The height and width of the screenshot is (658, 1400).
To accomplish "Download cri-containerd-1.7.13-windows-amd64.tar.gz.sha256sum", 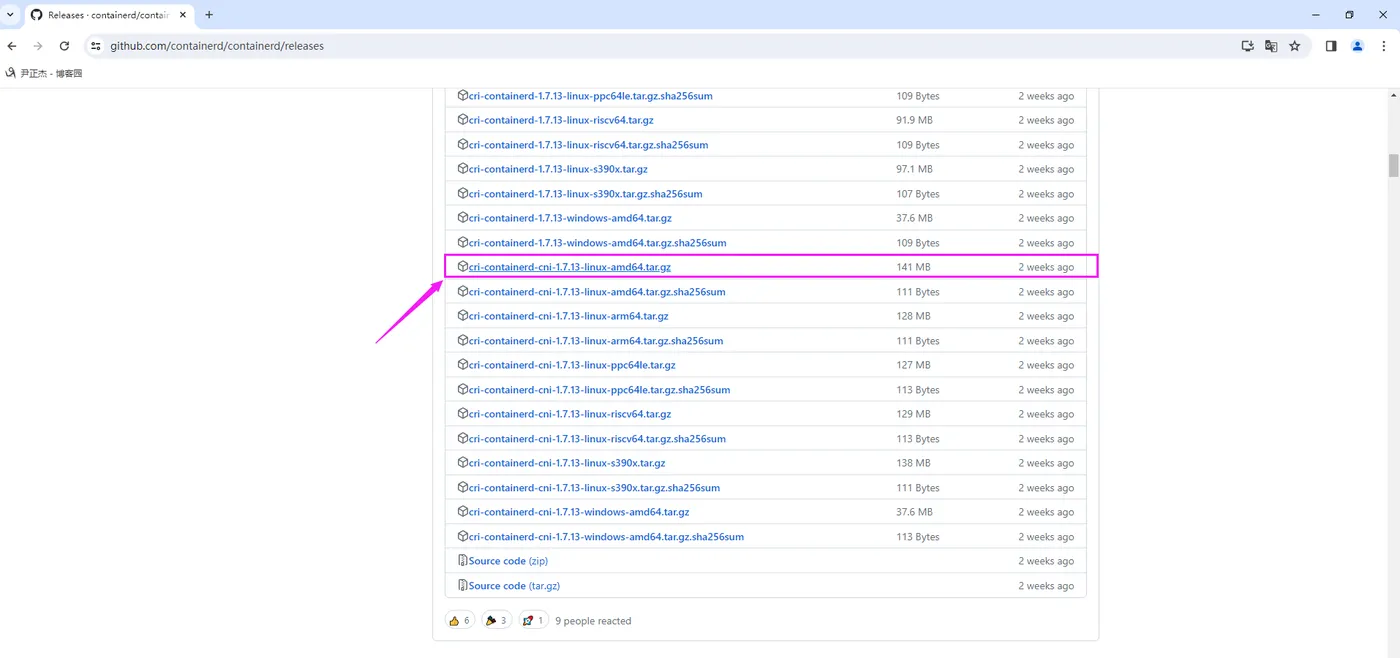I will pos(597,243).
